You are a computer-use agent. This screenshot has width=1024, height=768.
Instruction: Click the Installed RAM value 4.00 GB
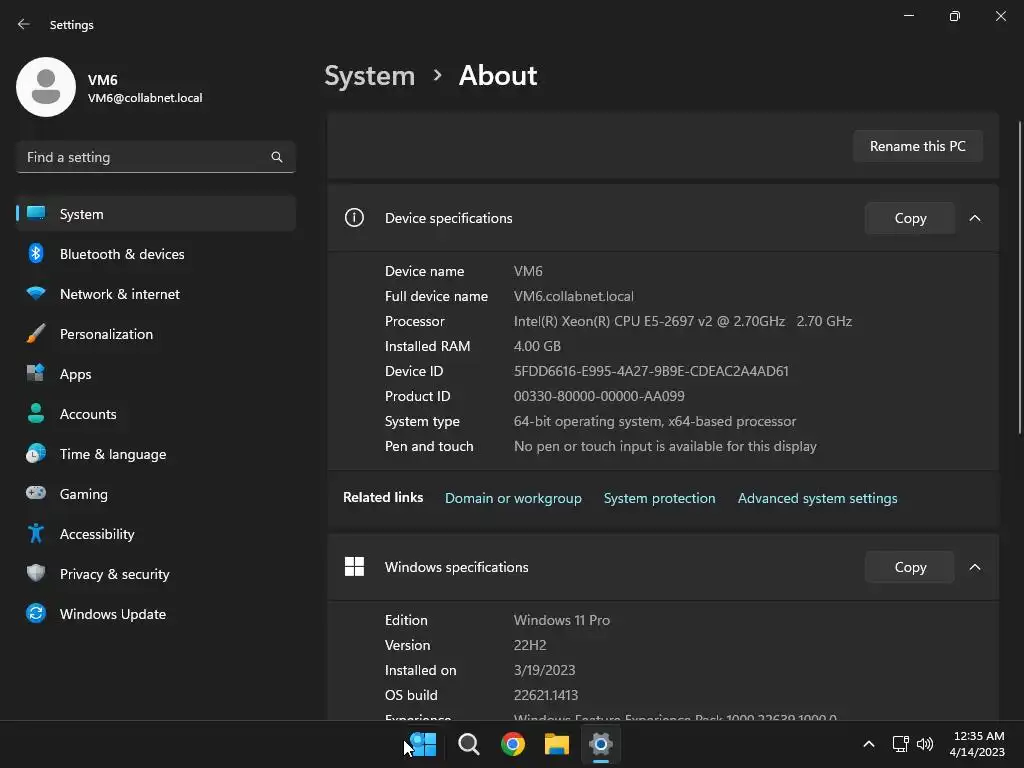(x=537, y=346)
